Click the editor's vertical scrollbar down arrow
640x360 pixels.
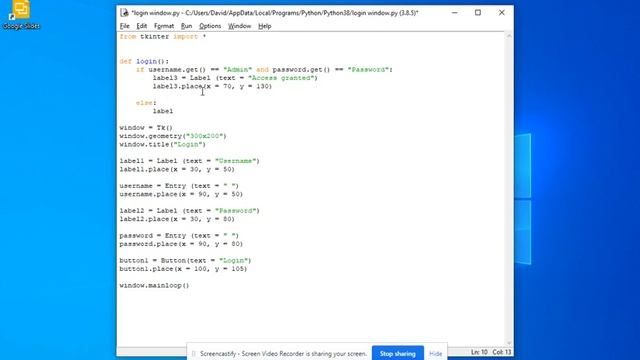point(509,343)
